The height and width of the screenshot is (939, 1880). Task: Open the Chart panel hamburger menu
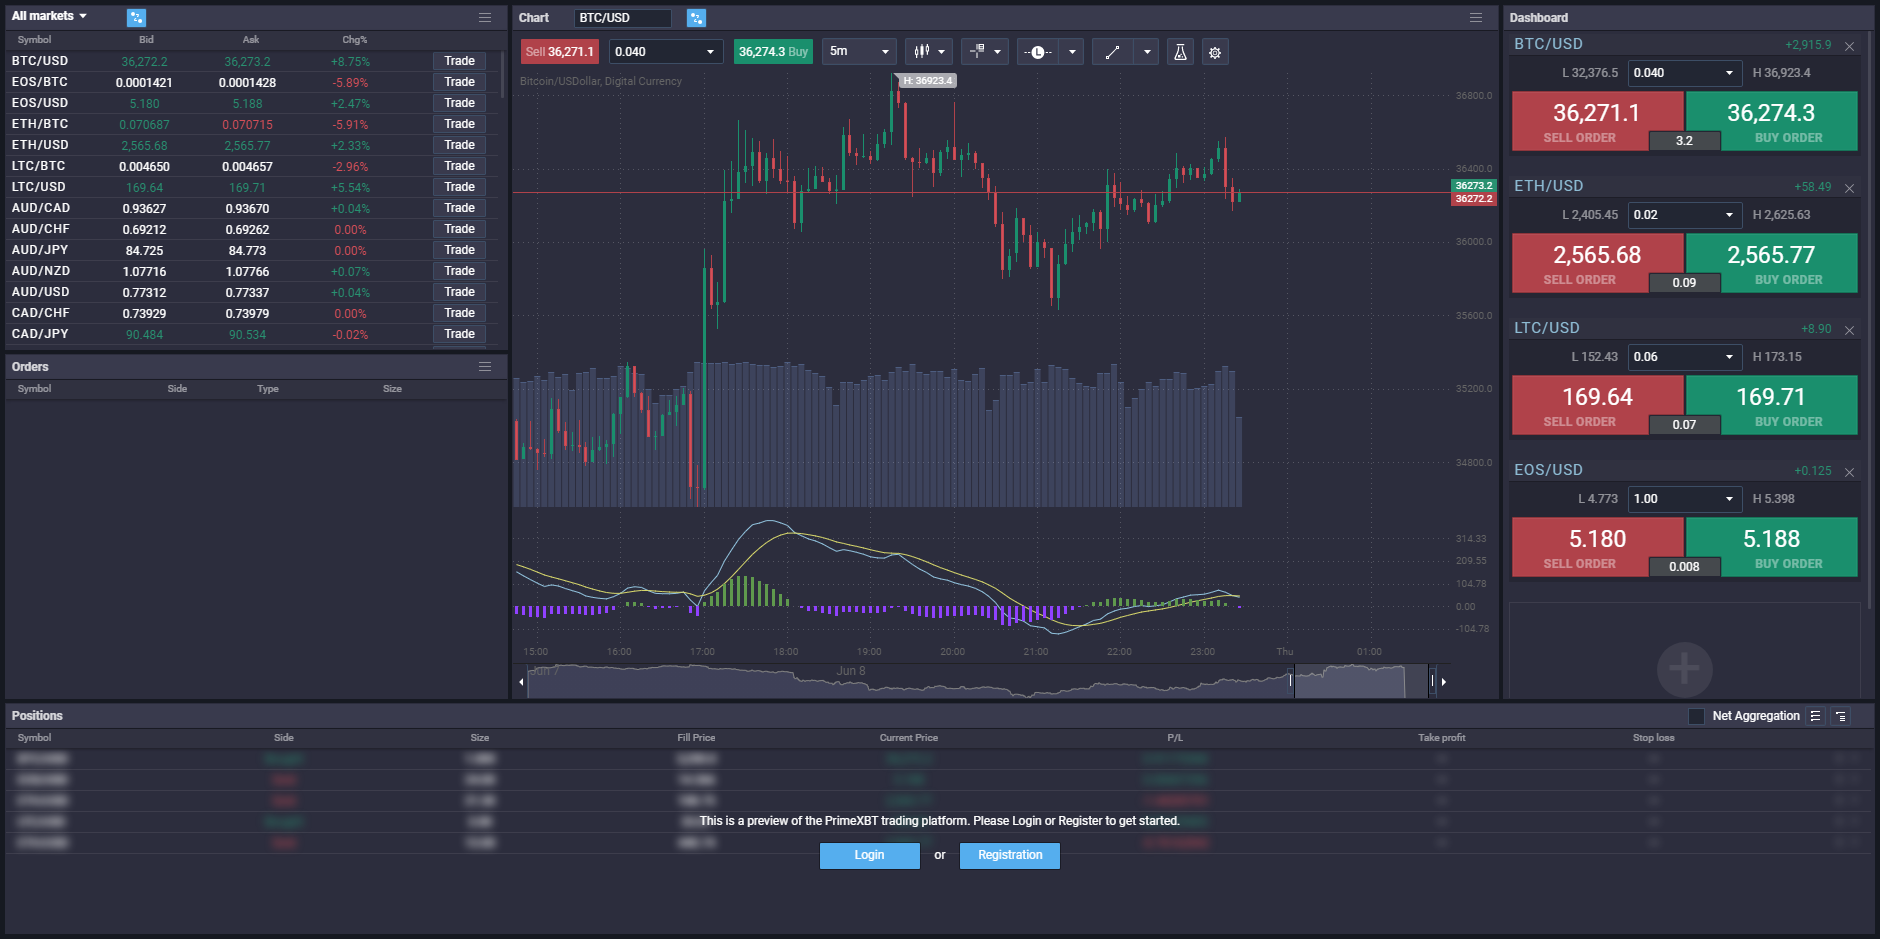click(x=1476, y=17)
